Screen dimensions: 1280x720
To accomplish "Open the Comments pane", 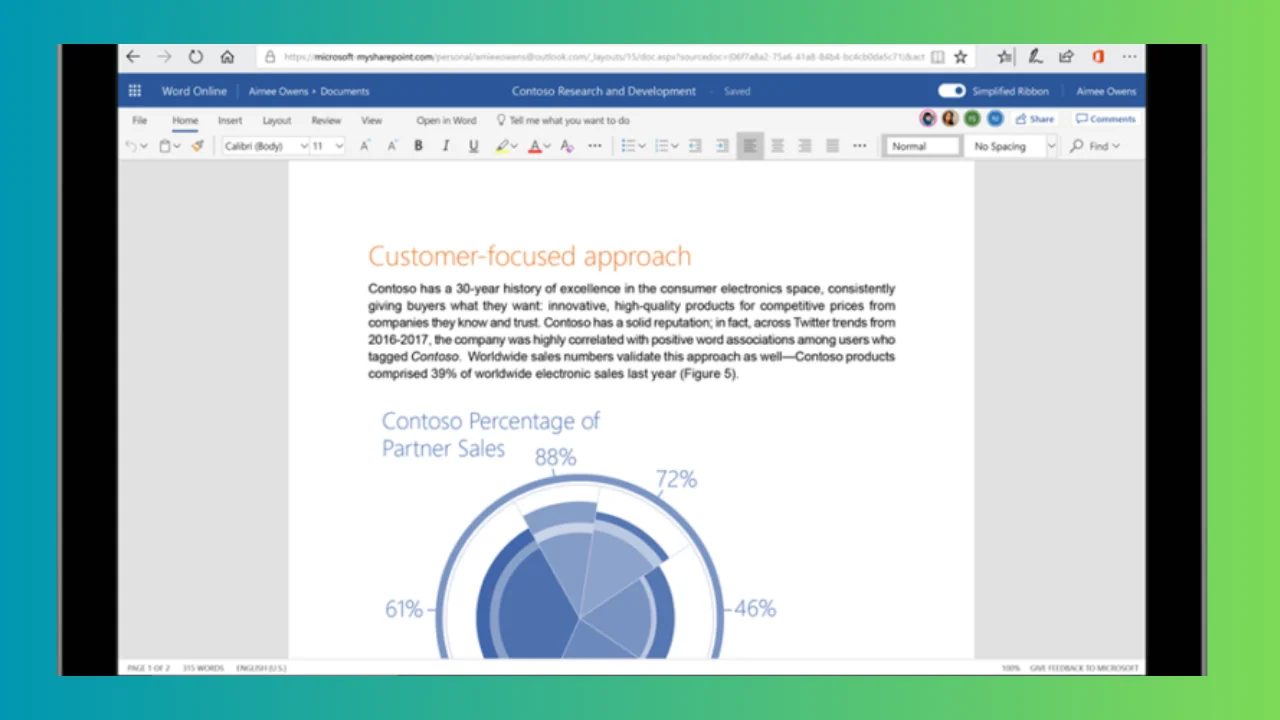I will click(1106, 119).
